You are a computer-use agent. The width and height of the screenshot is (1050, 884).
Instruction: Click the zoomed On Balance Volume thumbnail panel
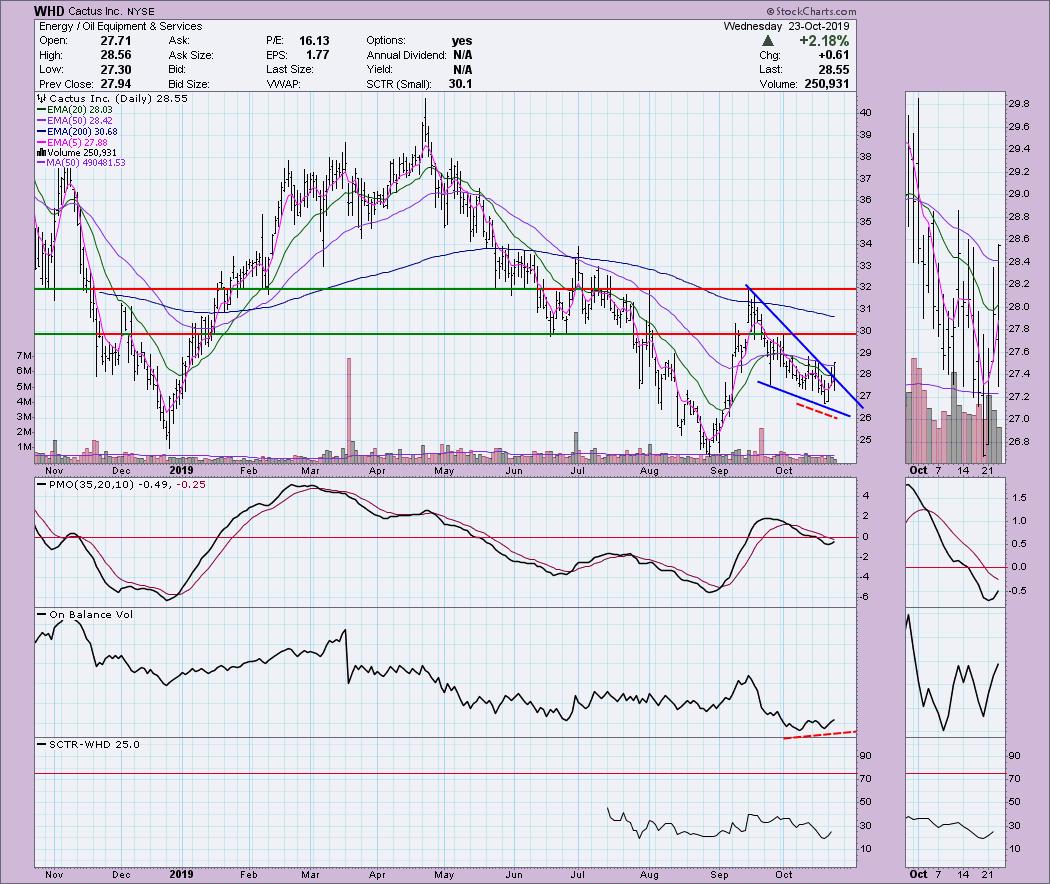tap(956, 672)
